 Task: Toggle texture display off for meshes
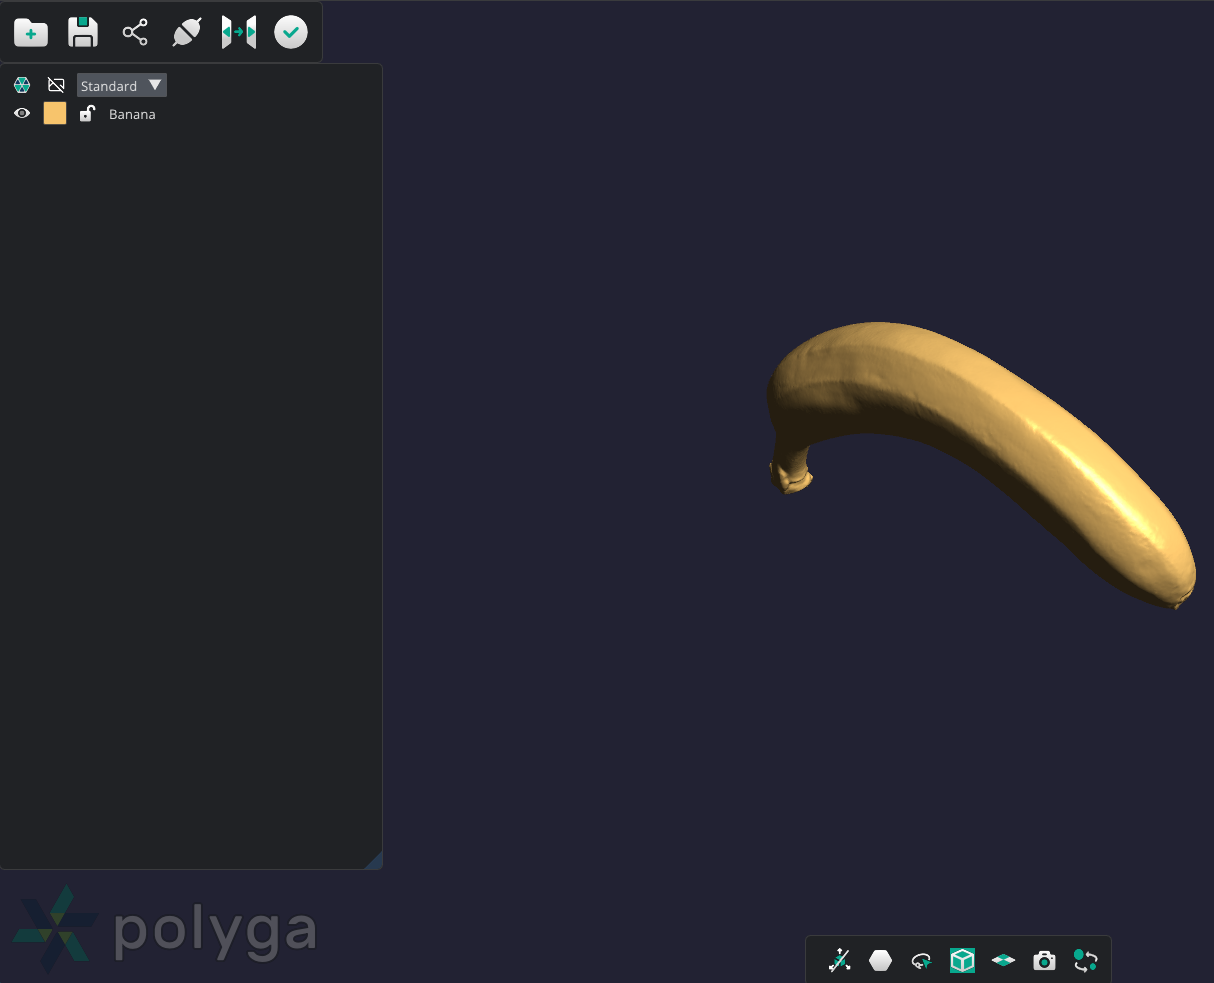click(x=56, y=85)
